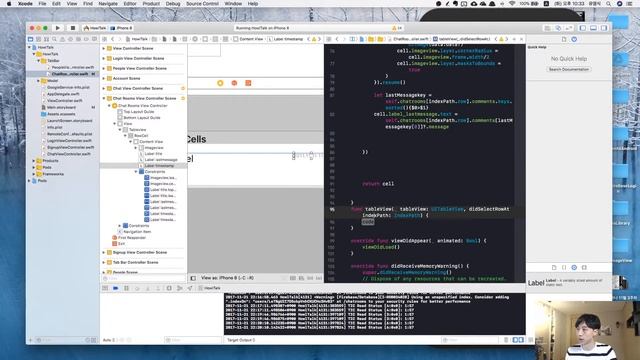This screenshot has width=640, height=360.
Task: Click the Exit dock icon on canvas
Action: click(x=248, y=83)
